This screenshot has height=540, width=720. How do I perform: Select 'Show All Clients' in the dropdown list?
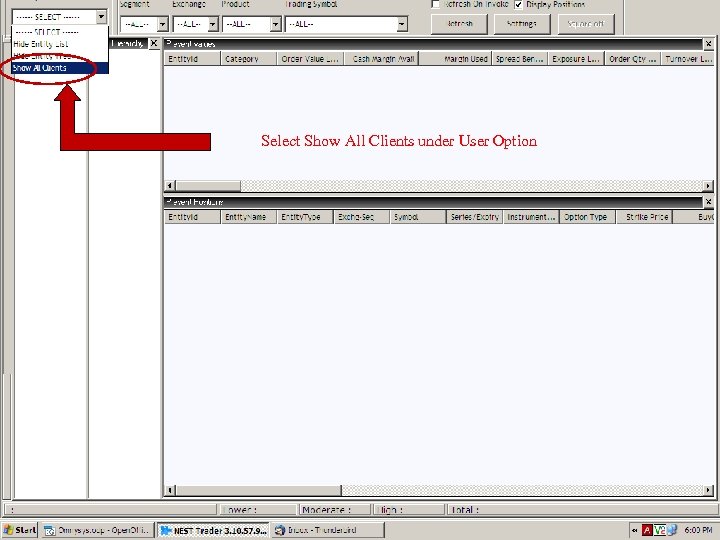coord(60,68)
